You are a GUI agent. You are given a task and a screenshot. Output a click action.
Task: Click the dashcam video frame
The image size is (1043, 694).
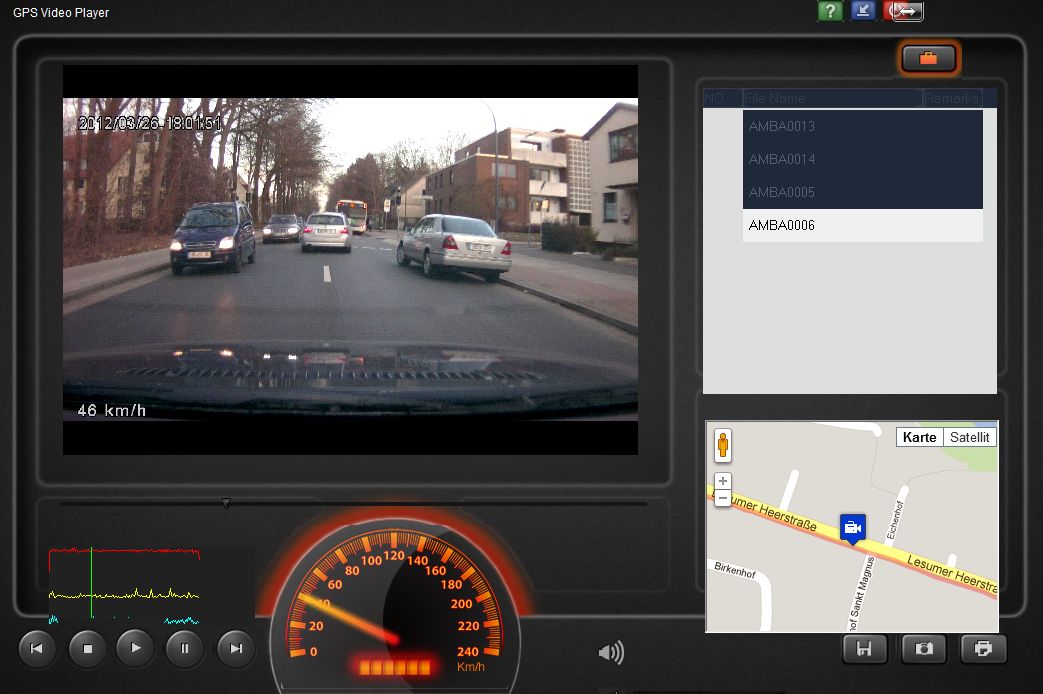351,260
